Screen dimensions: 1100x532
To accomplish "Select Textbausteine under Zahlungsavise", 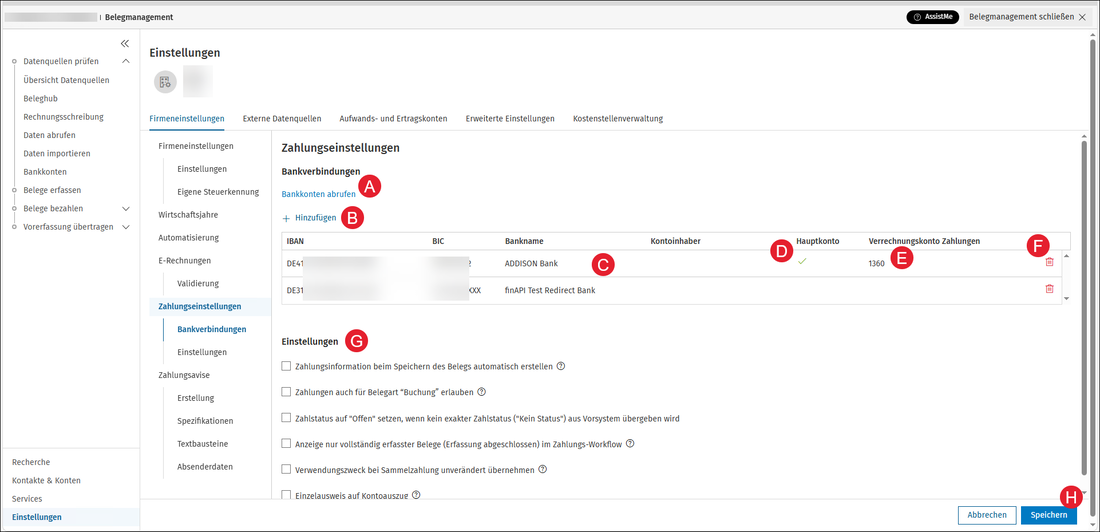I will click(x=203, y=444).
